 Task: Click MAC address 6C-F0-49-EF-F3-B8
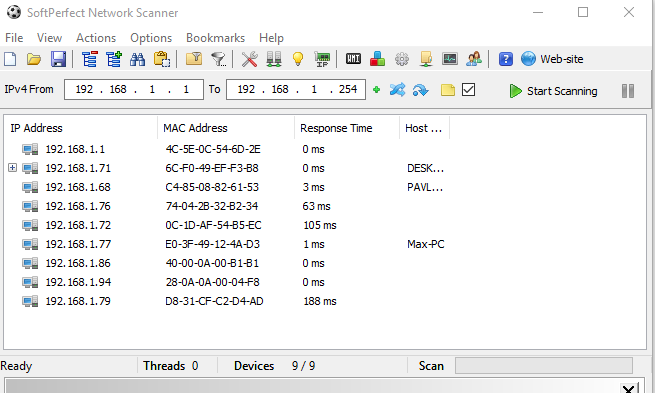212,168
